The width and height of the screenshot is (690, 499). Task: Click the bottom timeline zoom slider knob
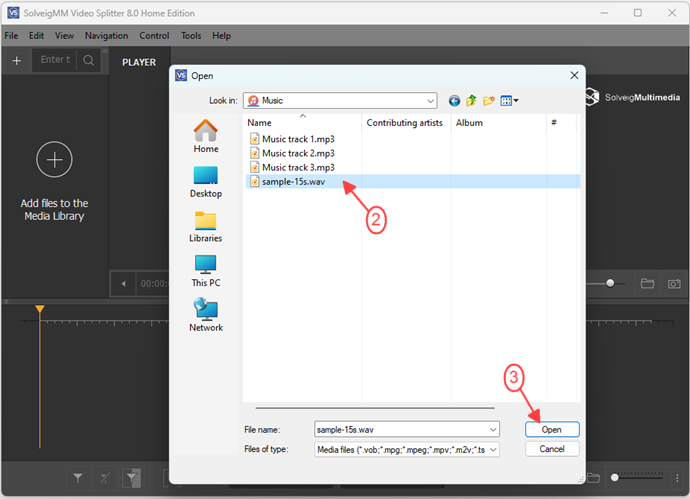(615, 477)
